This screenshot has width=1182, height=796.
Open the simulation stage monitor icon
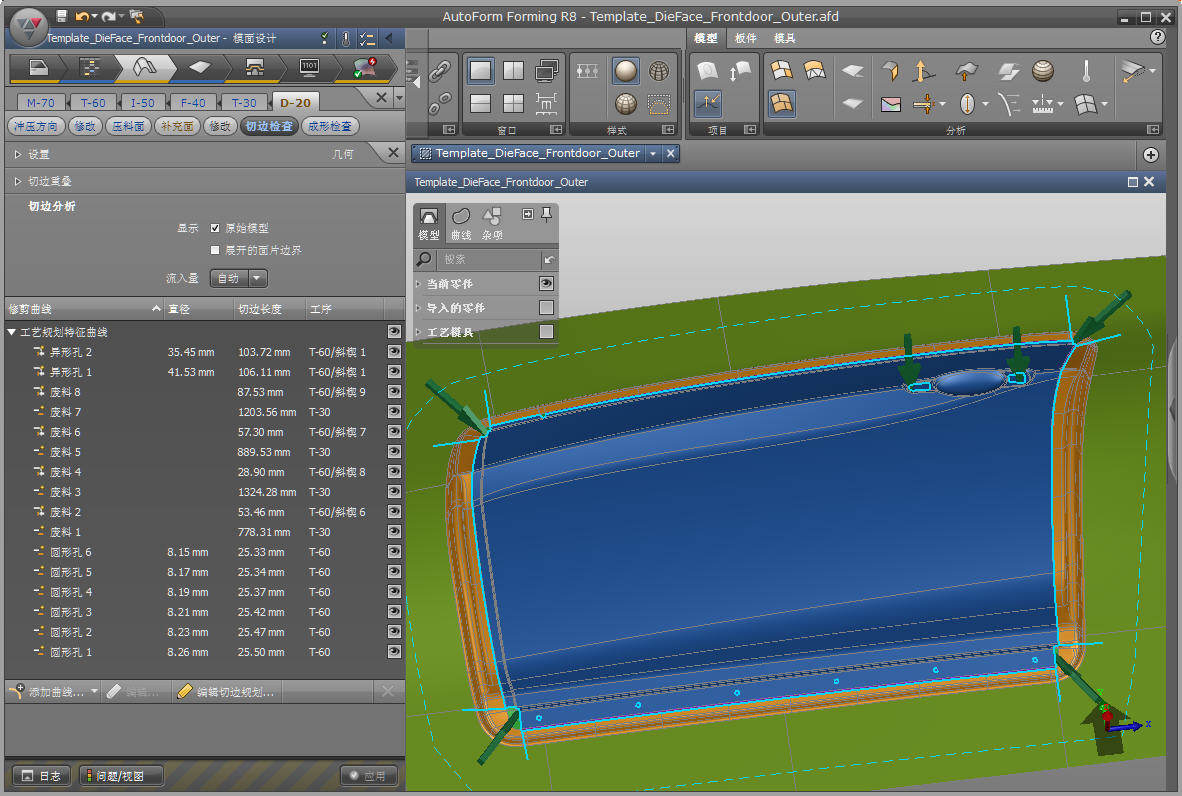[x=309, y=68]
